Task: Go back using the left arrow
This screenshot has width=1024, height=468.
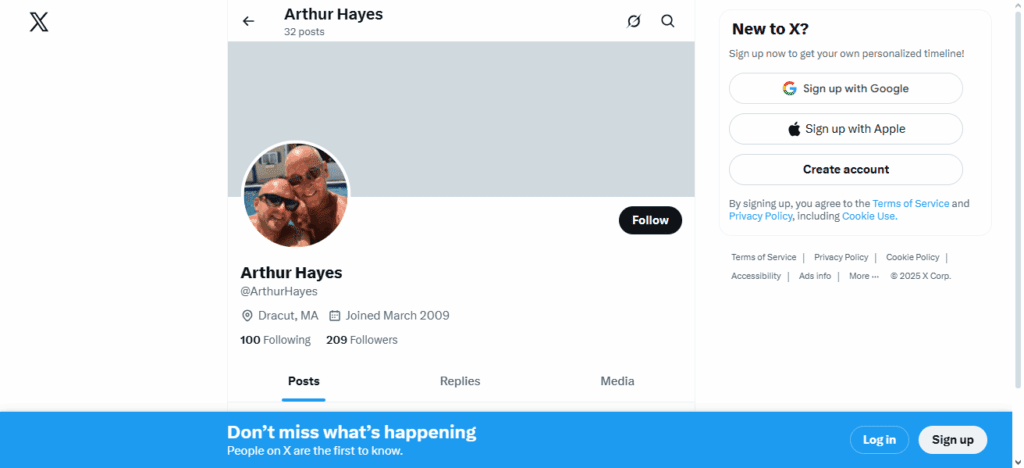Action: point(248,21)
